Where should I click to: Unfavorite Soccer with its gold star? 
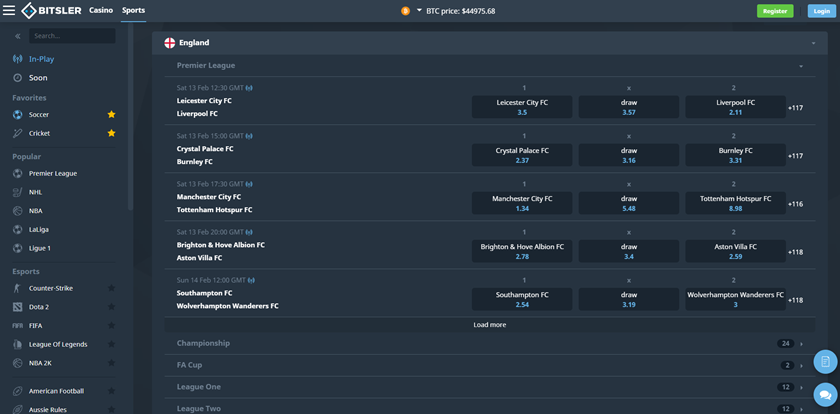click(x=111, y=115)
